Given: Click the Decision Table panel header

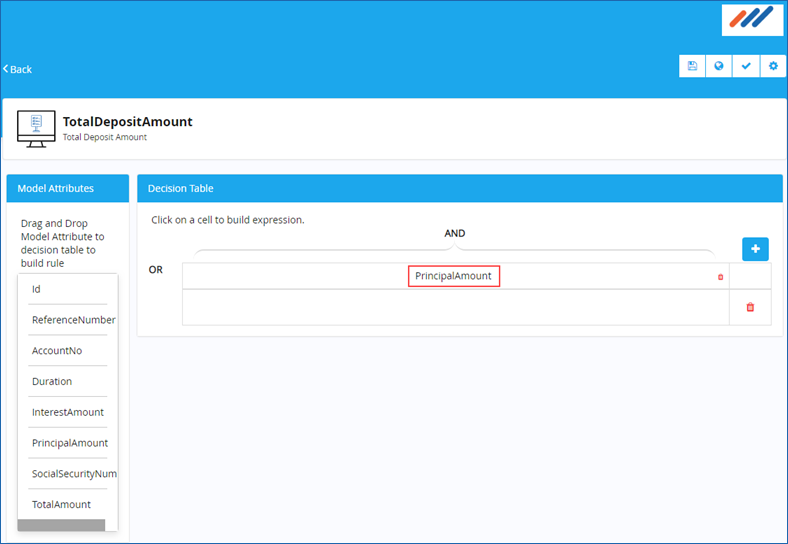Looking at the screenshot, I should (460, 188).
